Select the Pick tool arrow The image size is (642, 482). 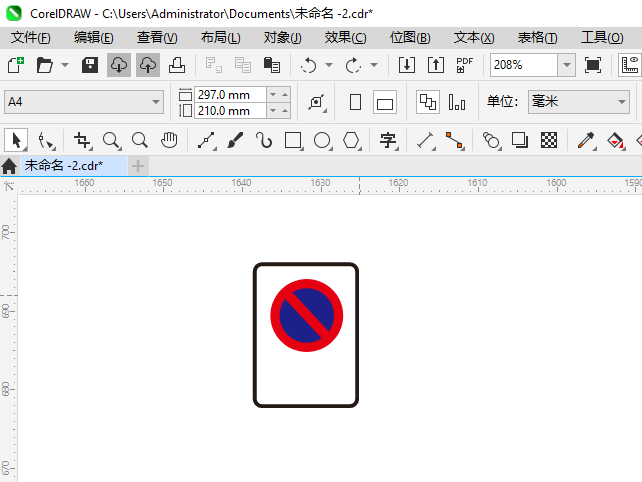[16, 140]
